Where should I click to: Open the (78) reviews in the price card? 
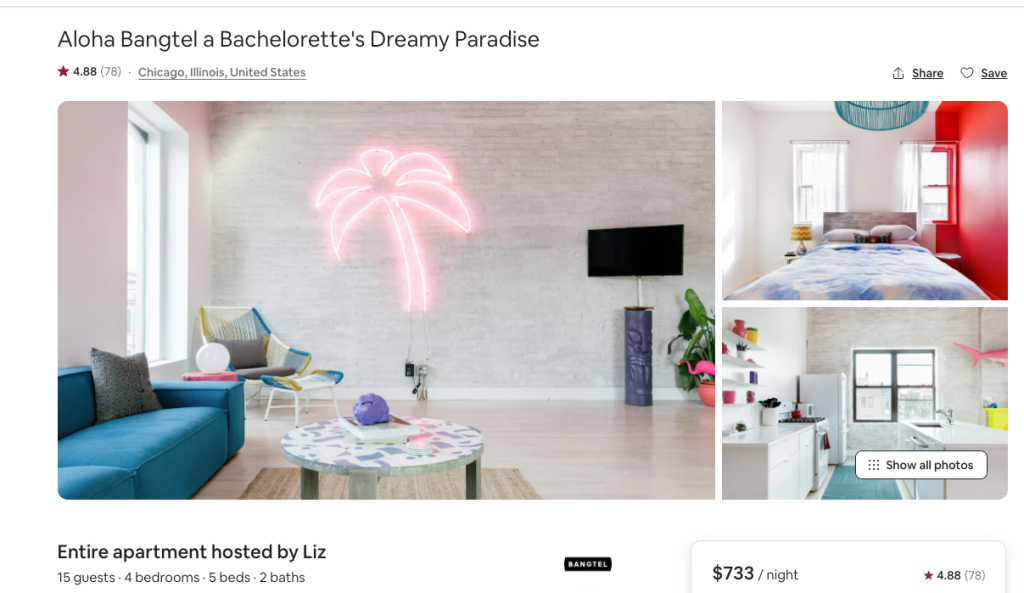click(x=974, y=575)
